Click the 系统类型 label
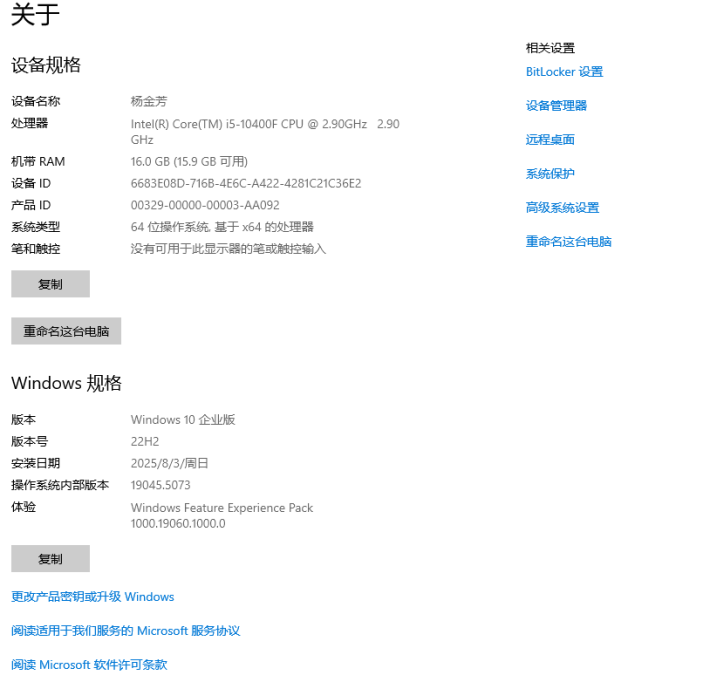Viewport: 710px width, 682px height. [36, 227]
